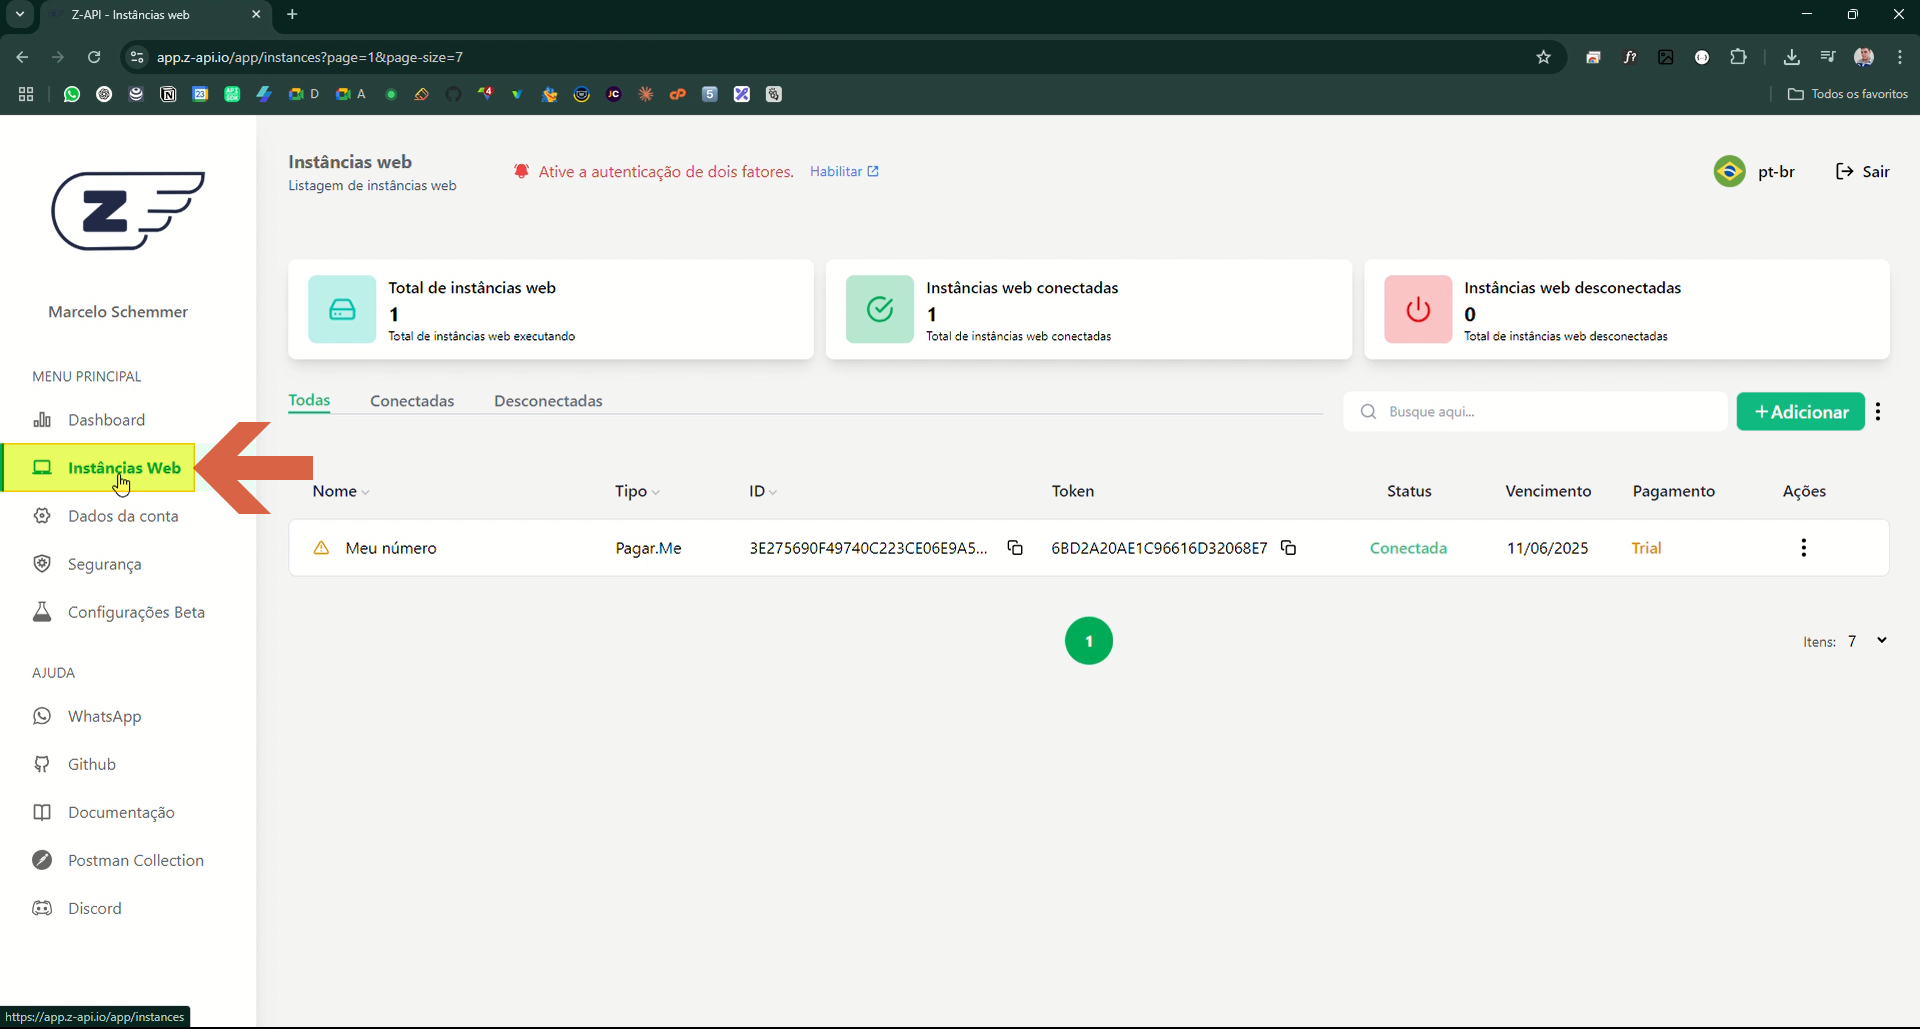
Task: Open Instâncias Web menu item
Action: [x=99, y=468]
